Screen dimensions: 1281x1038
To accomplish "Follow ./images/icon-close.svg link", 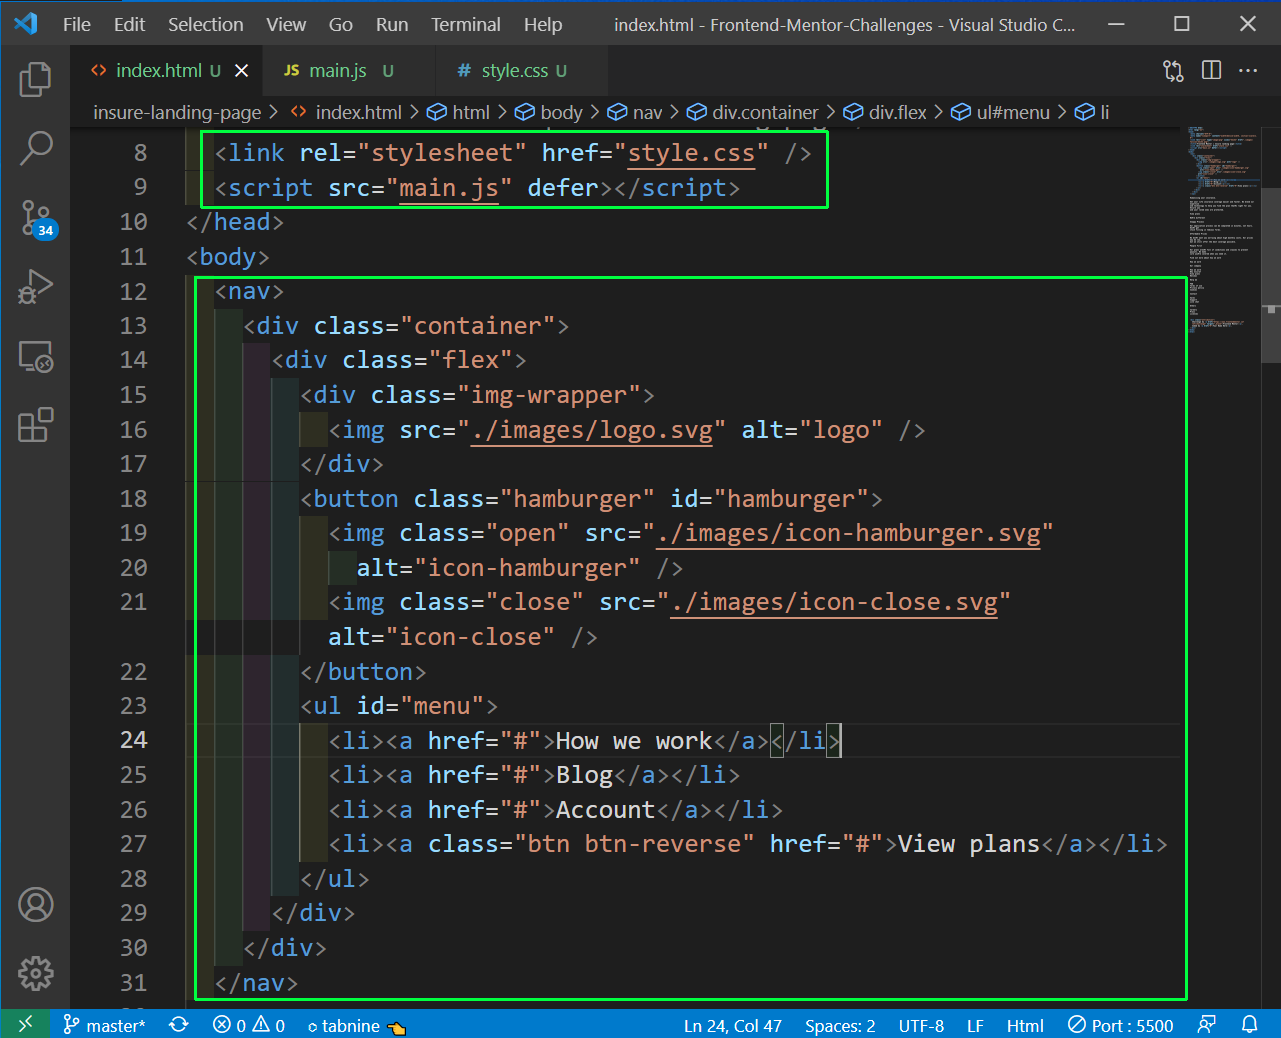I will tap(834, 602).
